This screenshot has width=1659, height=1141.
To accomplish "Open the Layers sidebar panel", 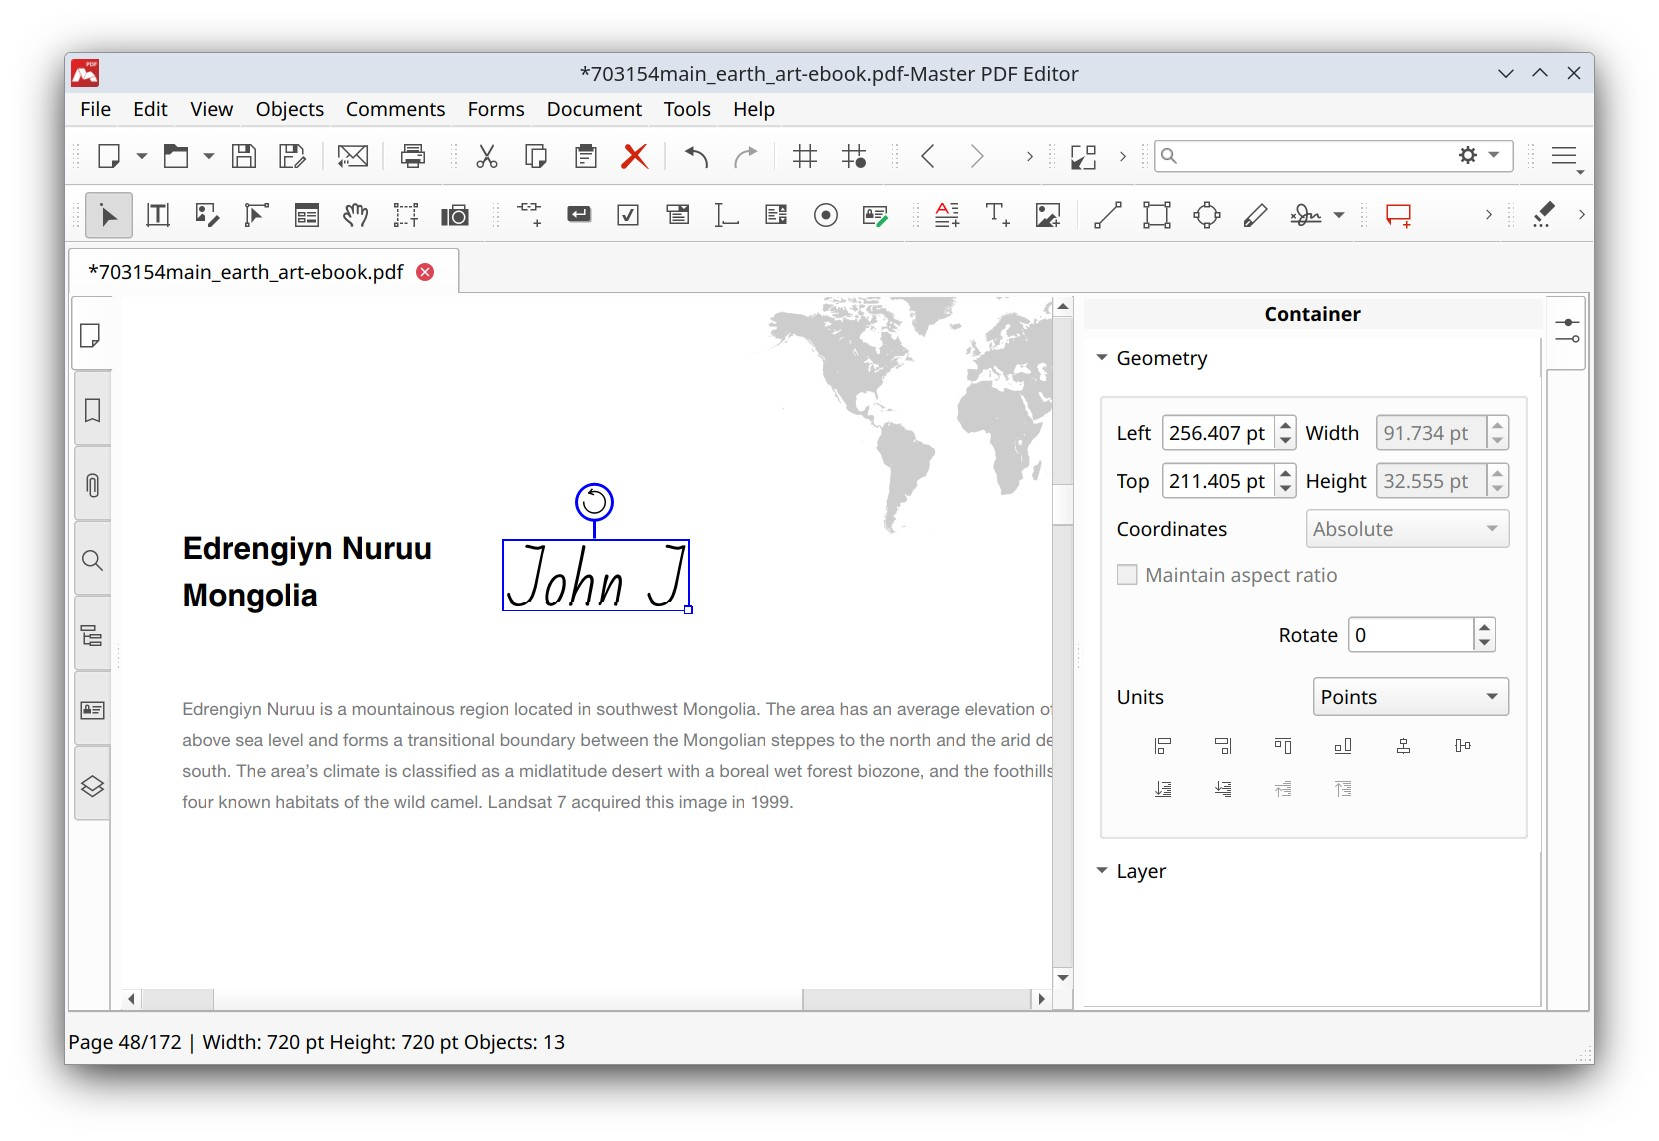I will click(92, 785).
